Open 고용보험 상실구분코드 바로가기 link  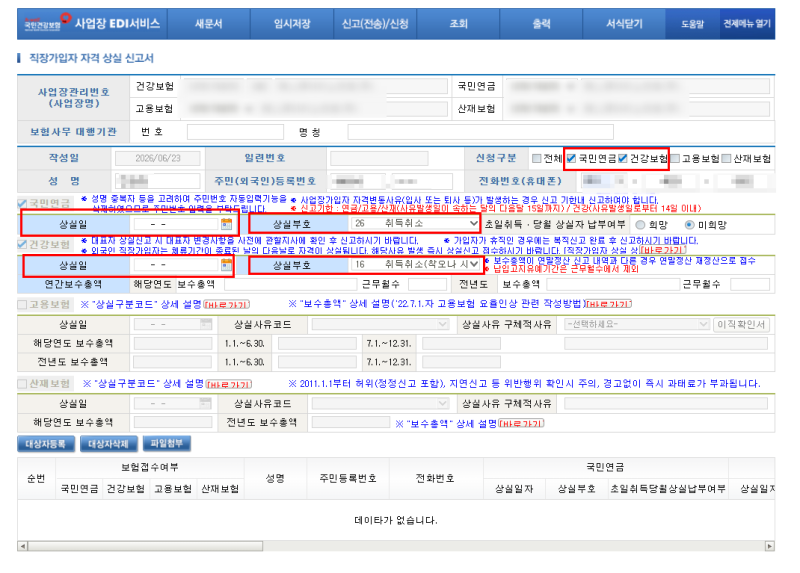227,305
